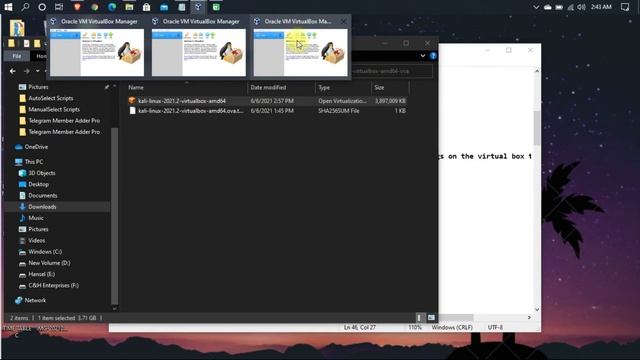This screenshot has width=640, height=360.
Task: Open Music in navigation pane
Action: click(36, 218)
